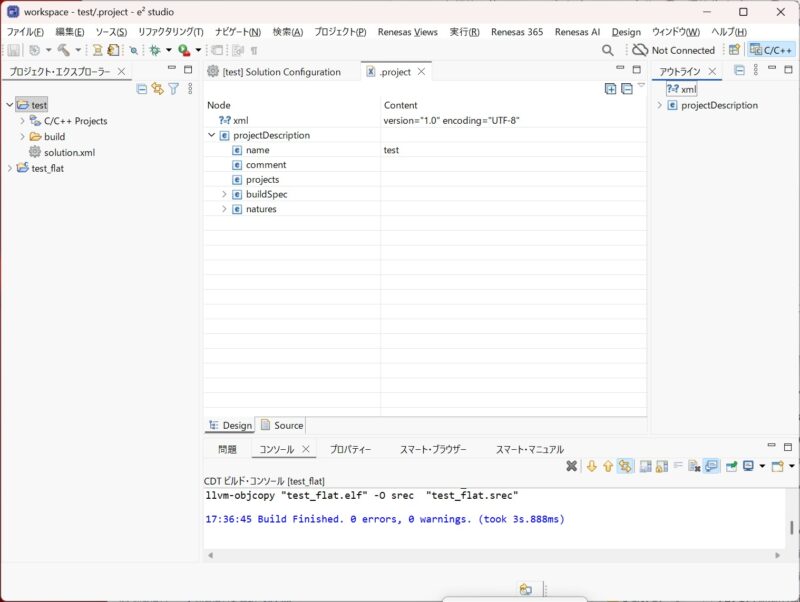Toggle Link with Editor in Project Explorer
Screen dimensions: 800x602
157,89
